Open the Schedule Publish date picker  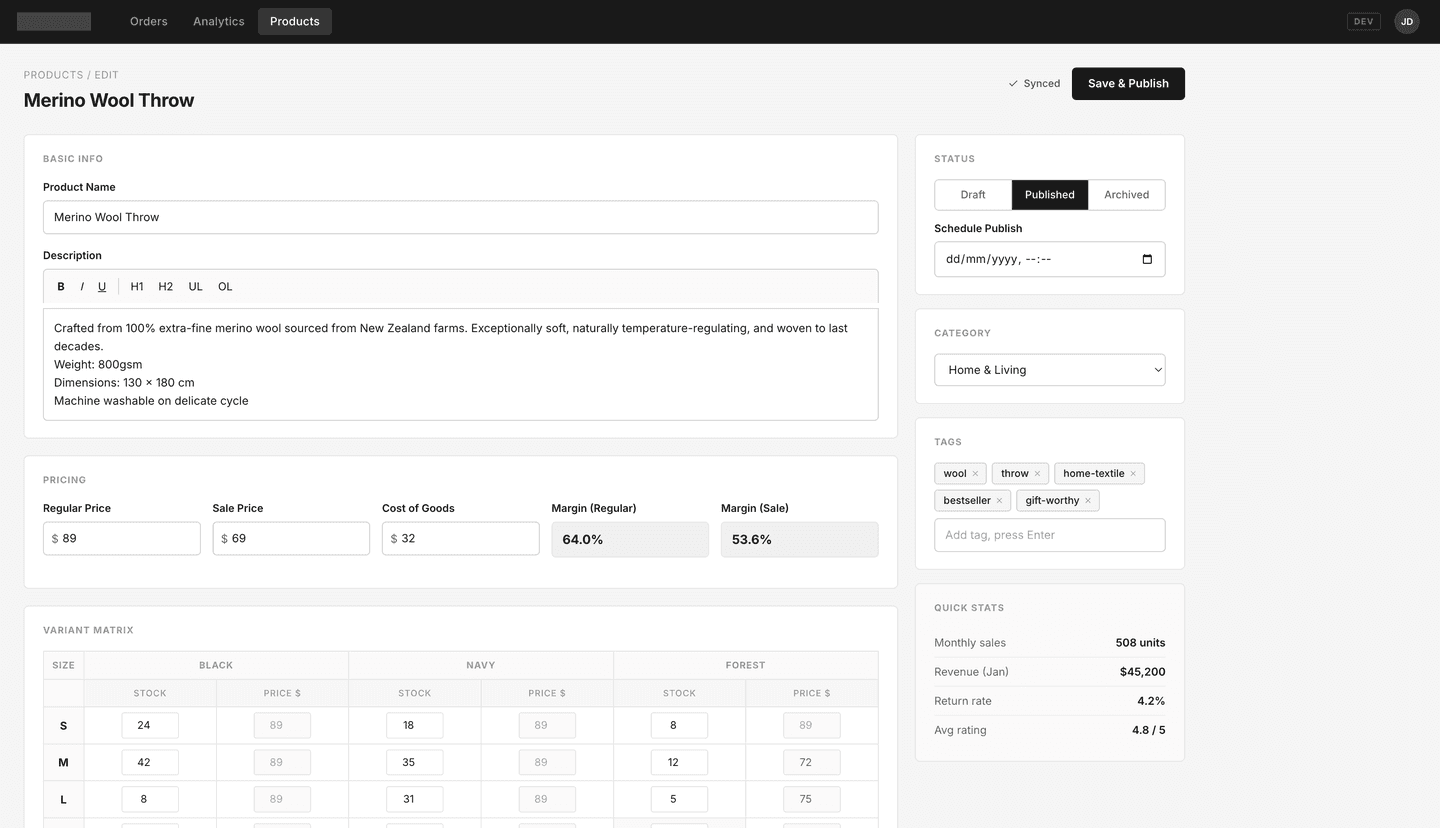1146,259
